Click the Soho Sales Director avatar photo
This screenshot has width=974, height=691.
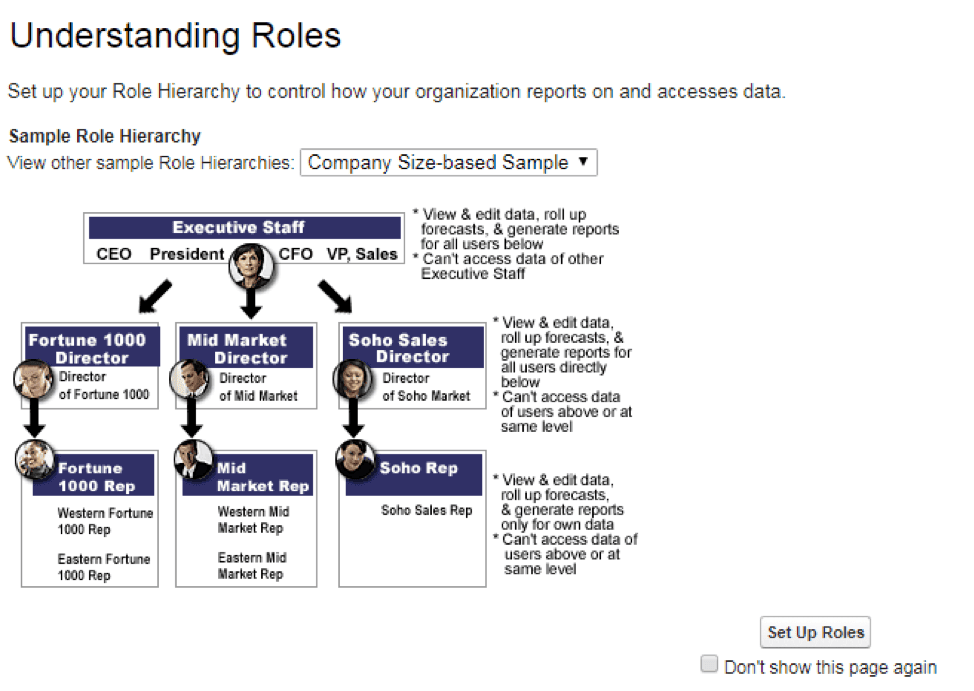(x=353, y=379)
